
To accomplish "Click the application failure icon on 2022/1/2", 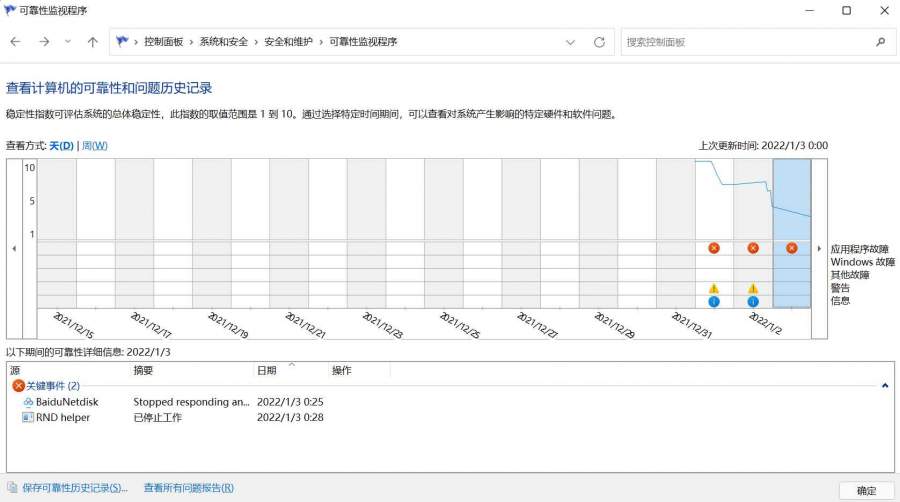I will click(791, 248).
